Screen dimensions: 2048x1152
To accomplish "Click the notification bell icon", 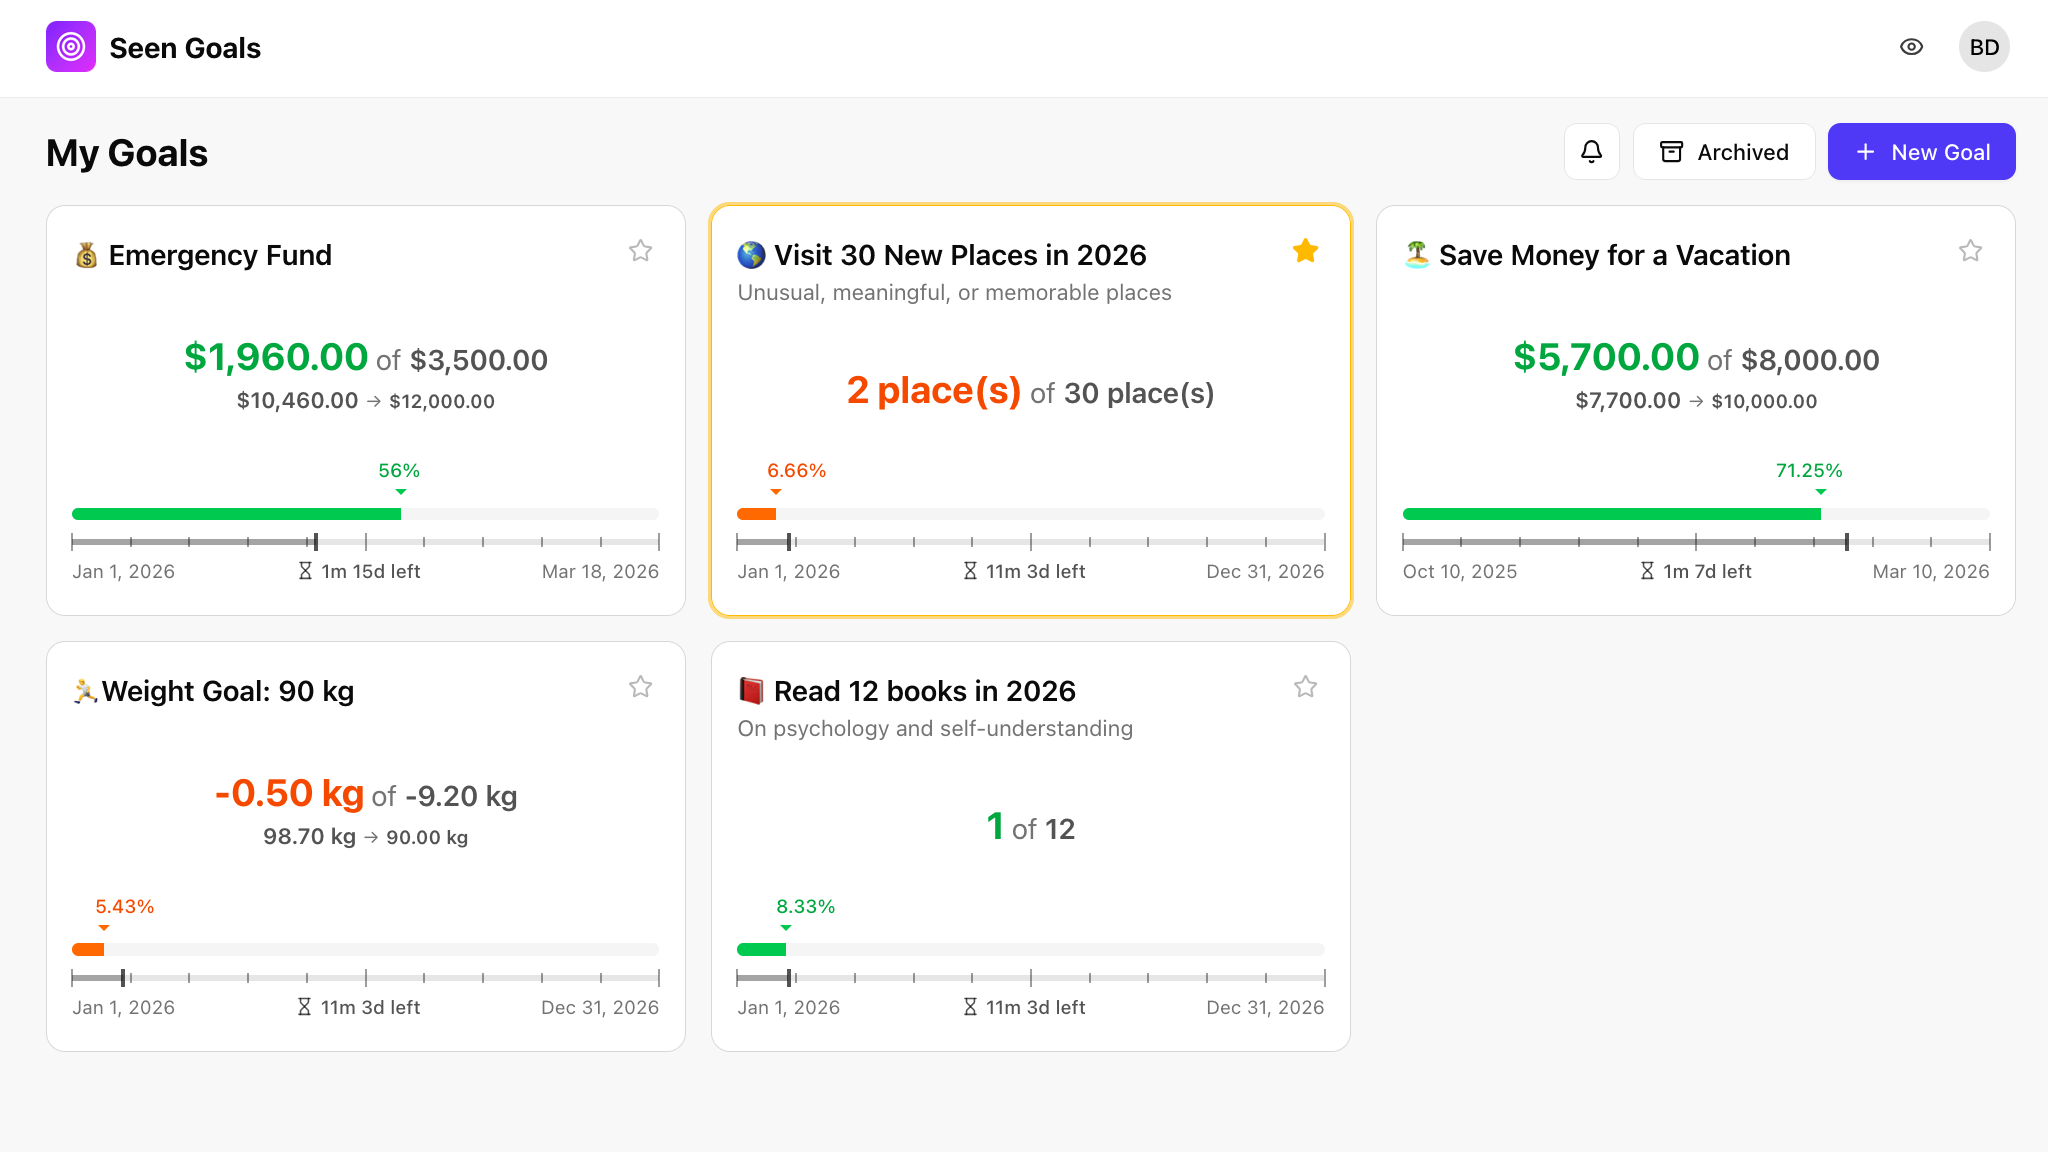I will (x=1591, y=151).
